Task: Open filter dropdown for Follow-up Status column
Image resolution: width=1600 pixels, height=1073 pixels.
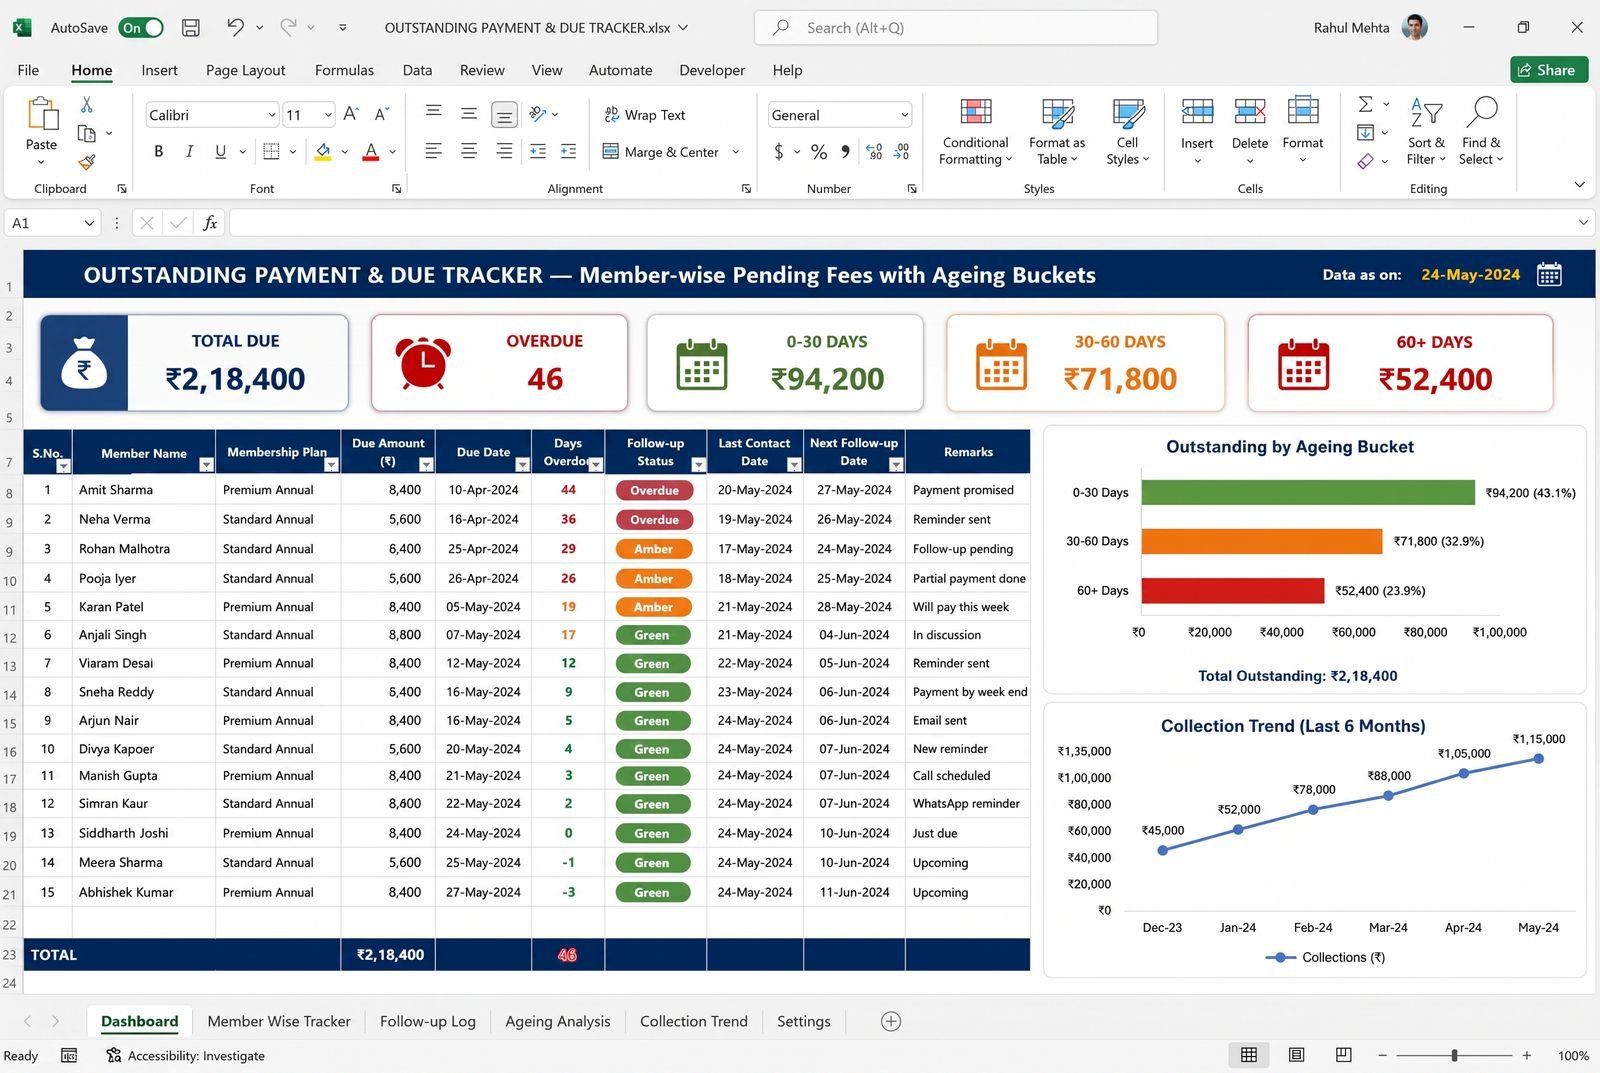Action: [698, 465]
